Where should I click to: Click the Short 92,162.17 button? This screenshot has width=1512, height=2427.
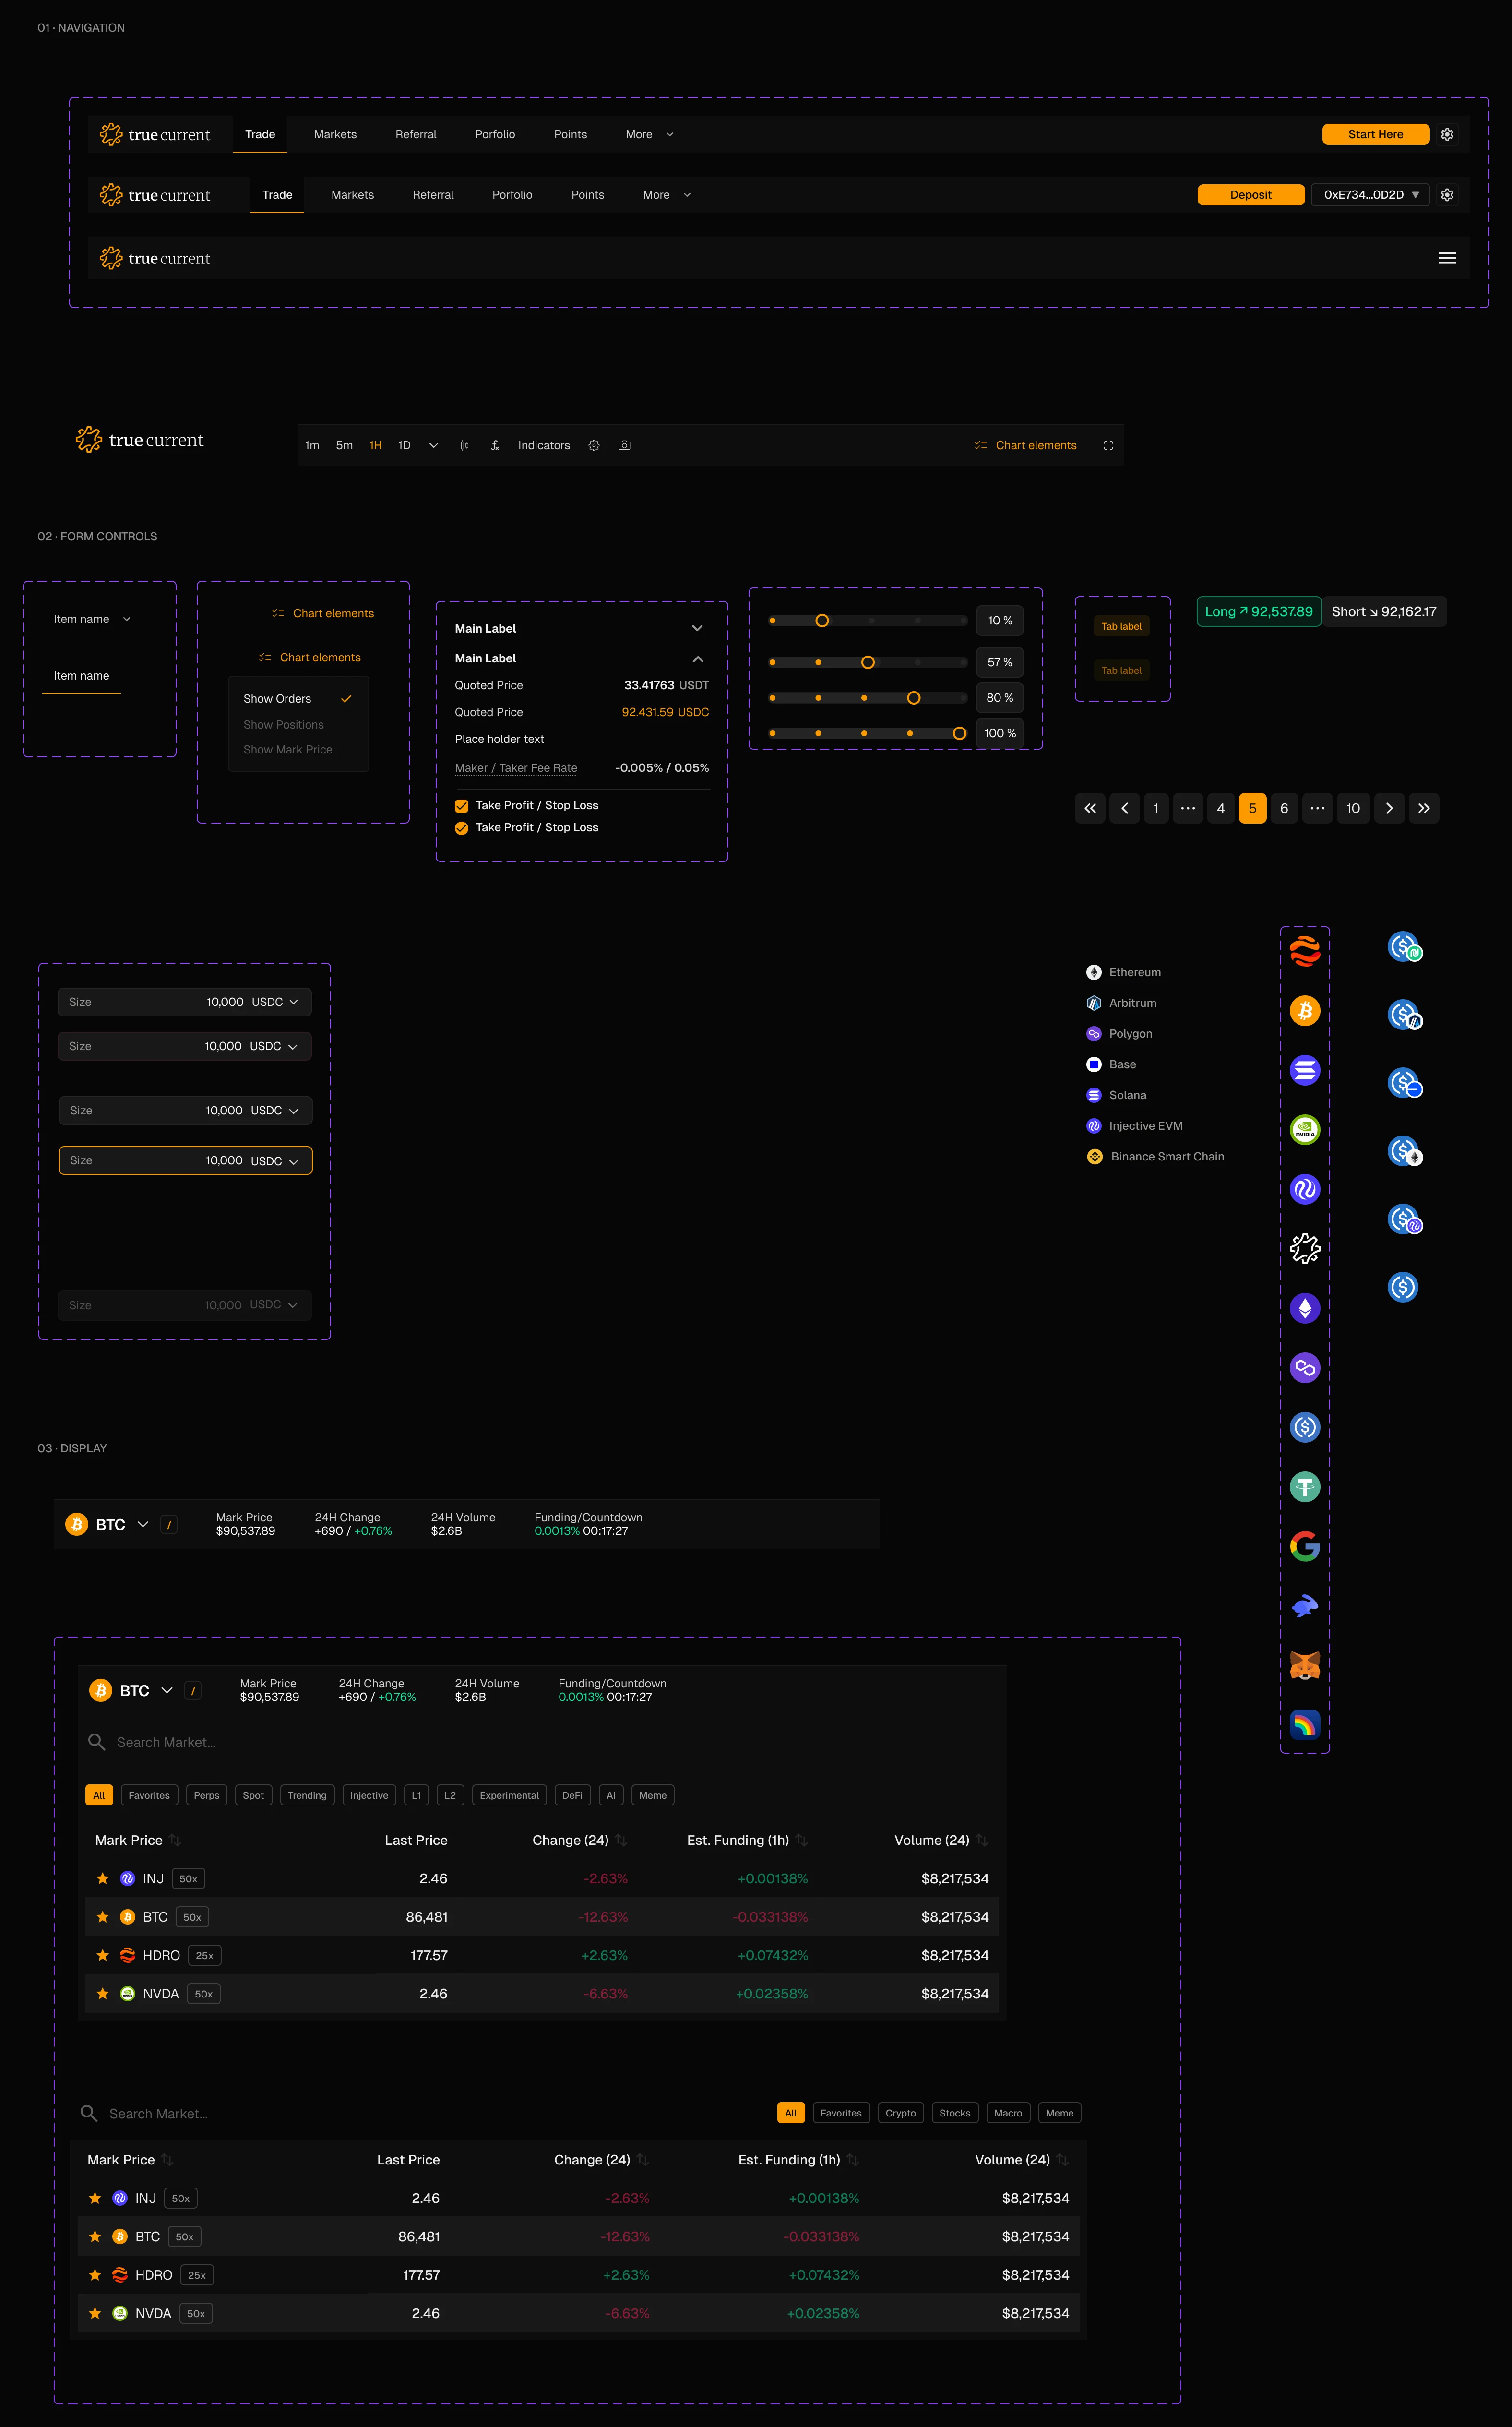tap(1384, 612)
